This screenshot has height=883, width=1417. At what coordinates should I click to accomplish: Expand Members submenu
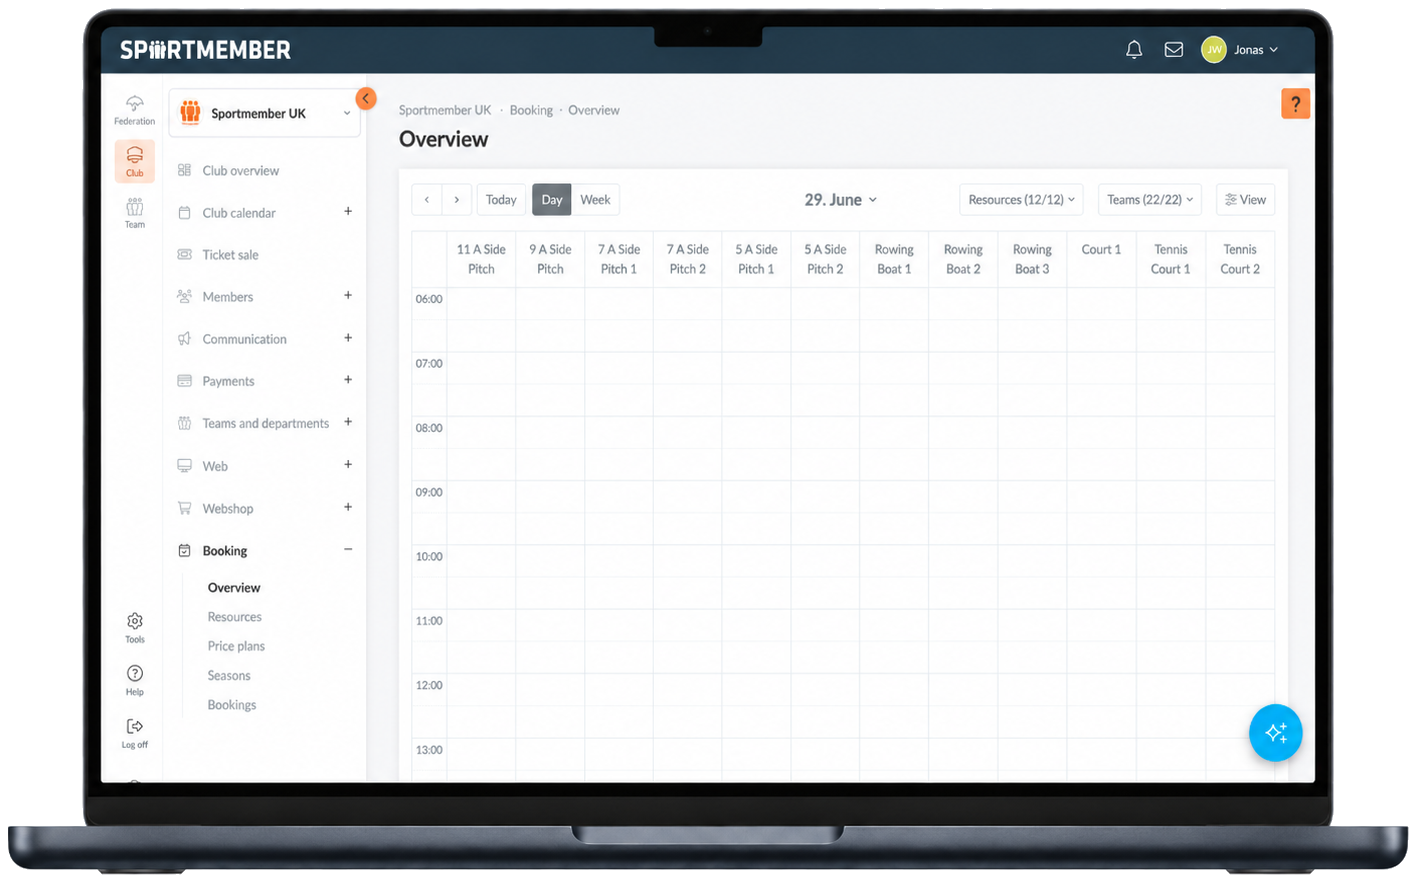348,295
